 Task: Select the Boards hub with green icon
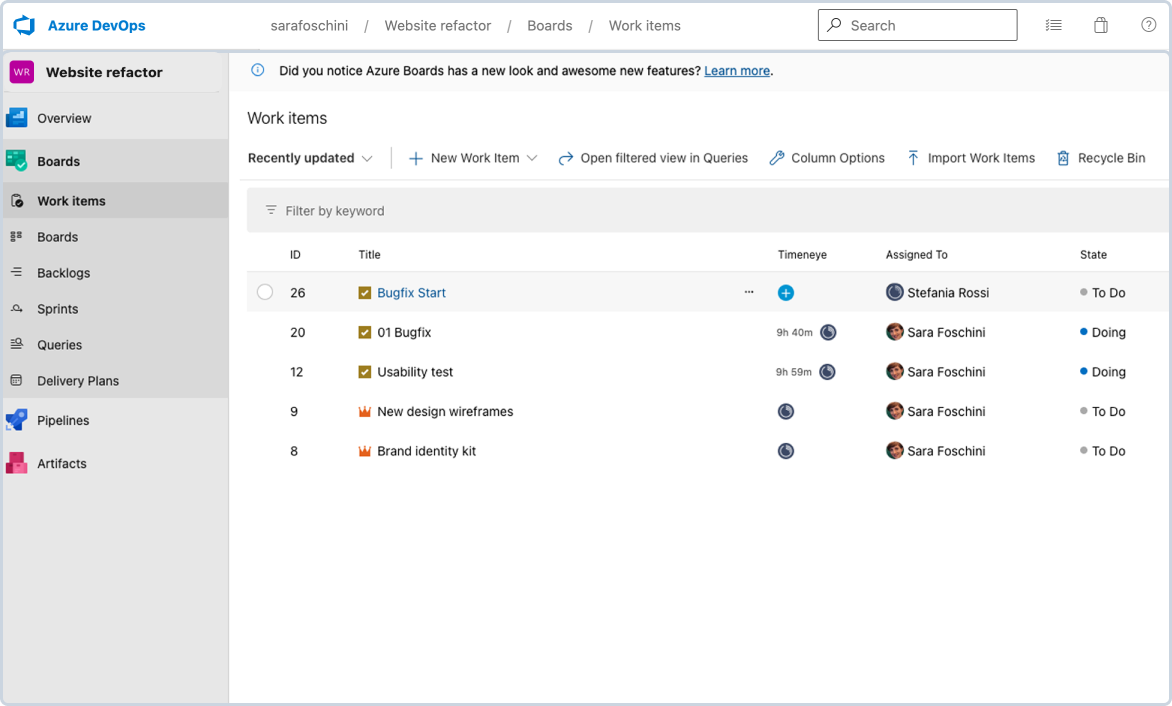[116, 161]
